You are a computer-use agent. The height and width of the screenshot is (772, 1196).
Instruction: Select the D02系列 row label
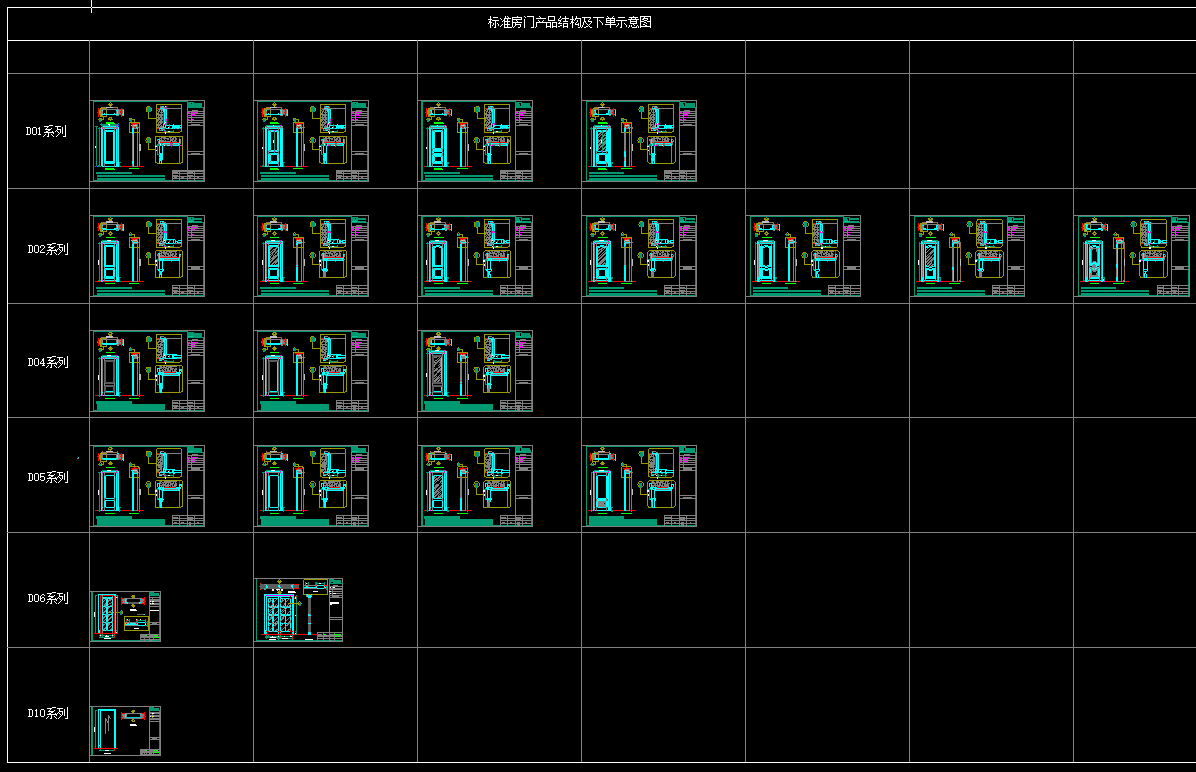click(47, 249)
